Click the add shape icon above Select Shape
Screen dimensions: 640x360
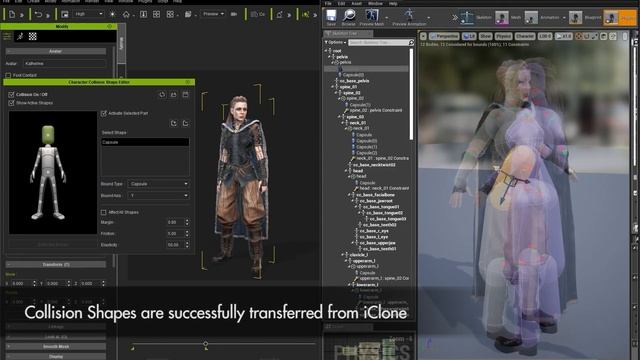tap(174, 123)
